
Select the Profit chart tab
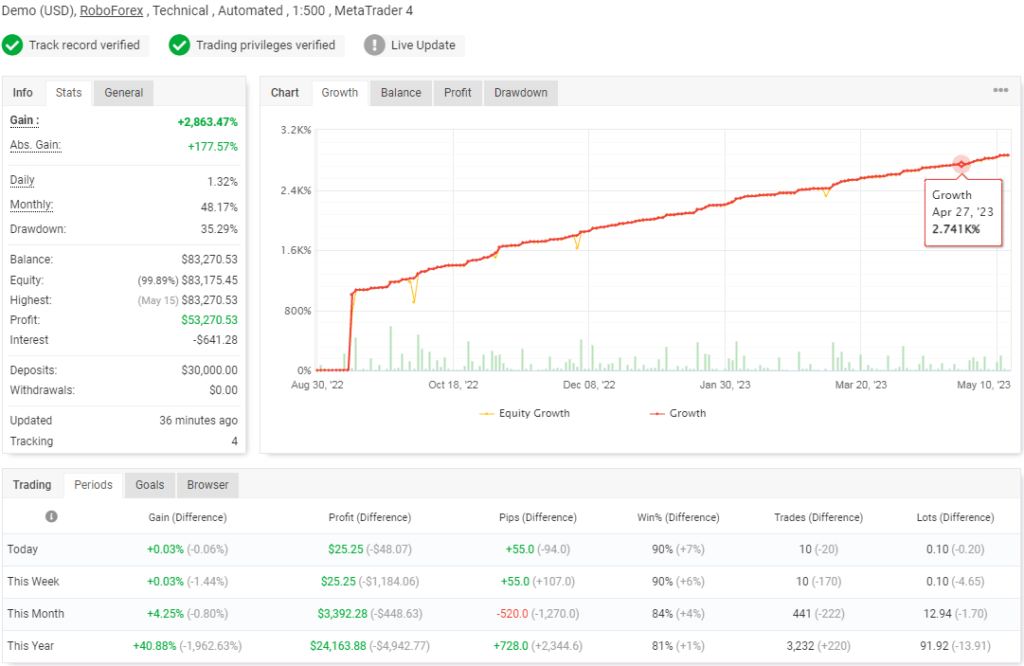click(457, 93)
